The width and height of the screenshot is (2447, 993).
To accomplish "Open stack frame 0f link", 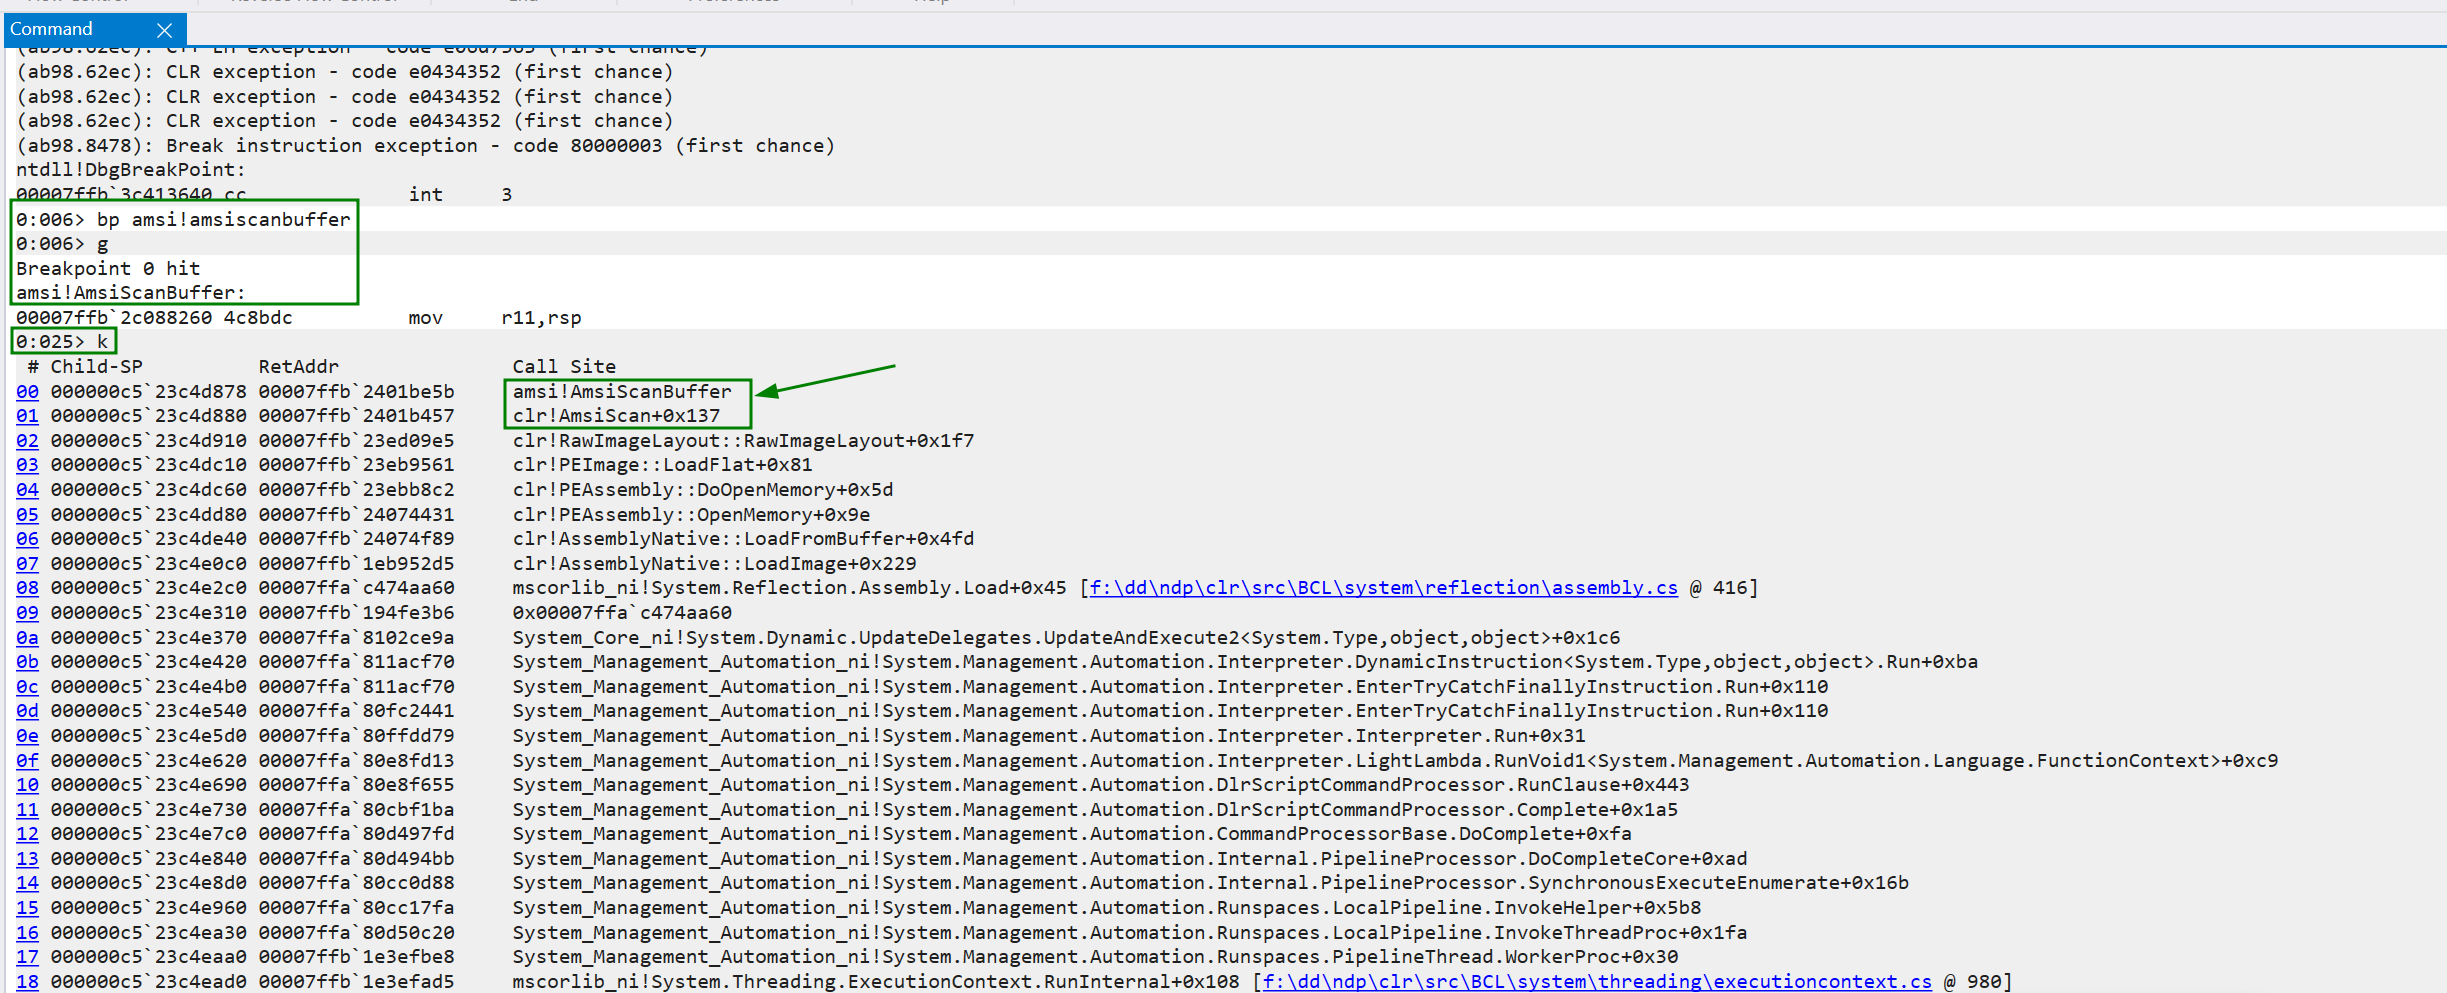I will [27, 761].
